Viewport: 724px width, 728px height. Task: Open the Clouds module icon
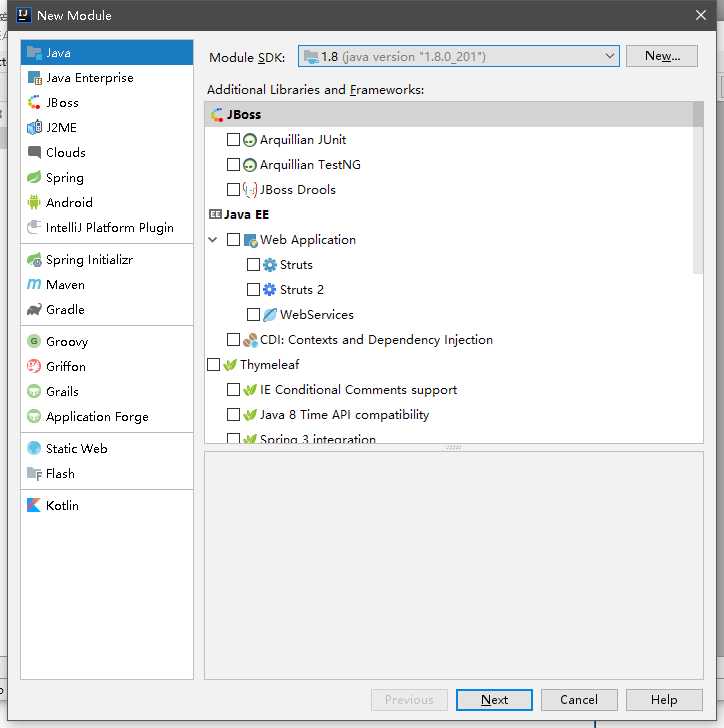pyautogui.click(x=34, y=152)
